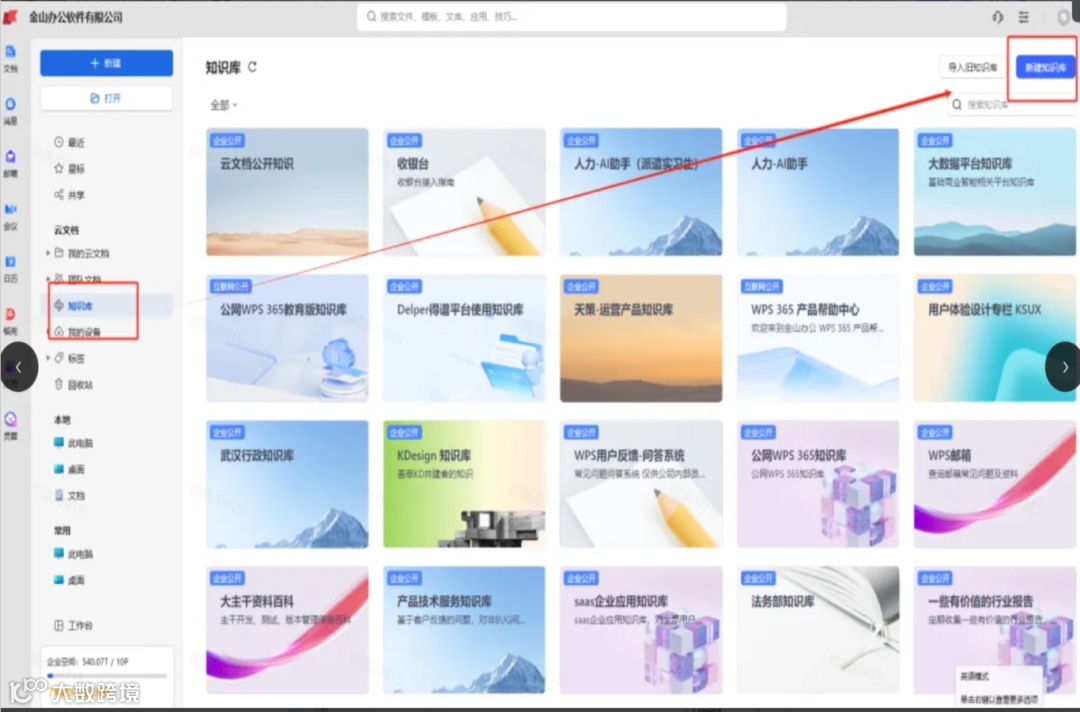Open 法务部知识库 card
Image resolution: width=1080 pixels, height=712 pixels.
818,630
